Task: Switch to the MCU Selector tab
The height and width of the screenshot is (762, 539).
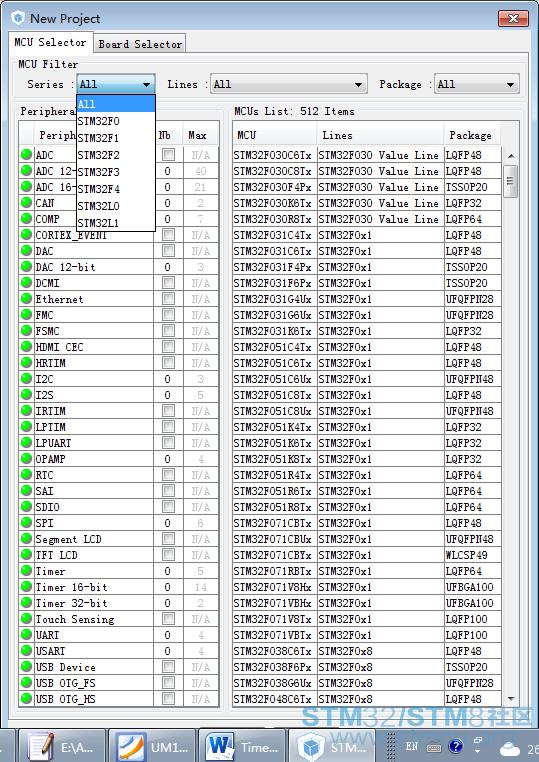Action: click(x=50, y=42)
